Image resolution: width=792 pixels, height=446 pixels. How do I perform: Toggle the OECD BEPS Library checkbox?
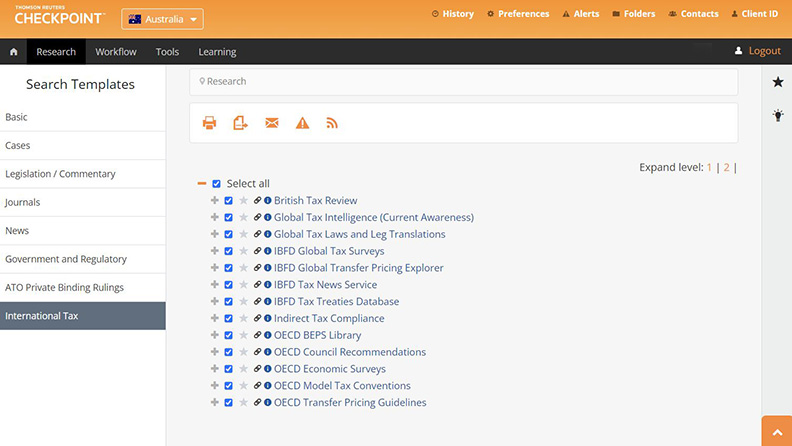pyautogui.click(x=229, y=335)
